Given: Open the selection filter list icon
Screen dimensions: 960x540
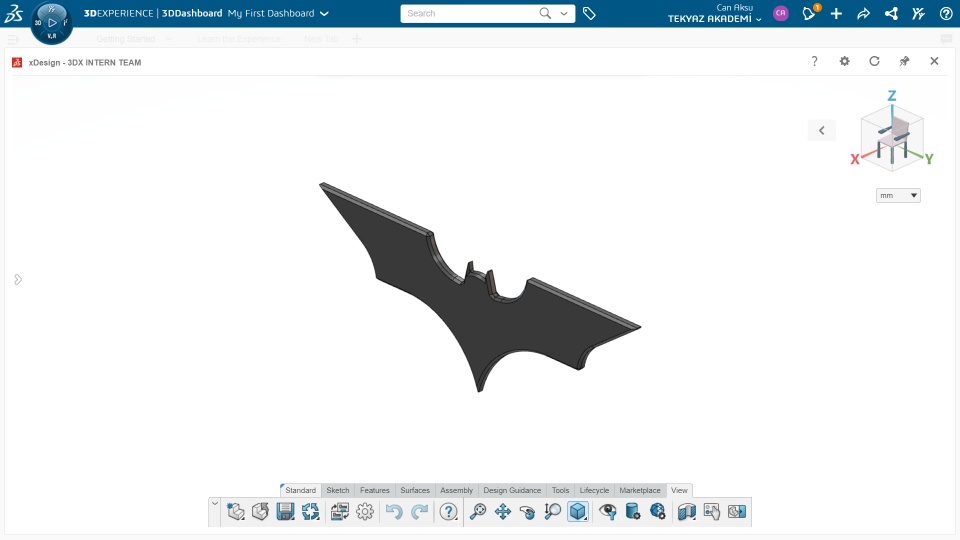Looking at the screenshot, I should pos(340,511).
